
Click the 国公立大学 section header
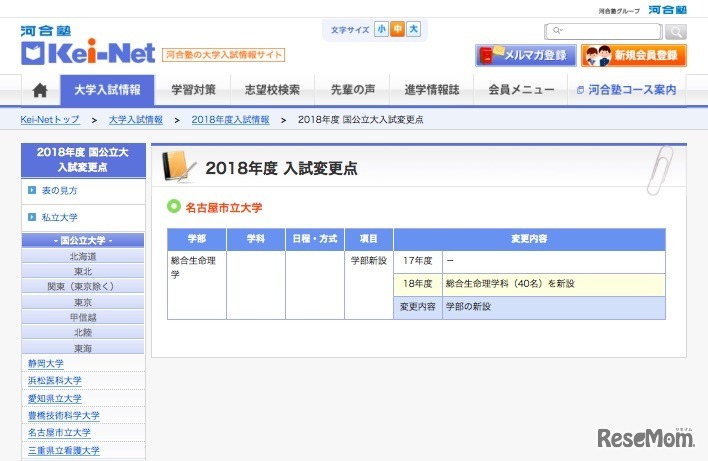[83, 241]
